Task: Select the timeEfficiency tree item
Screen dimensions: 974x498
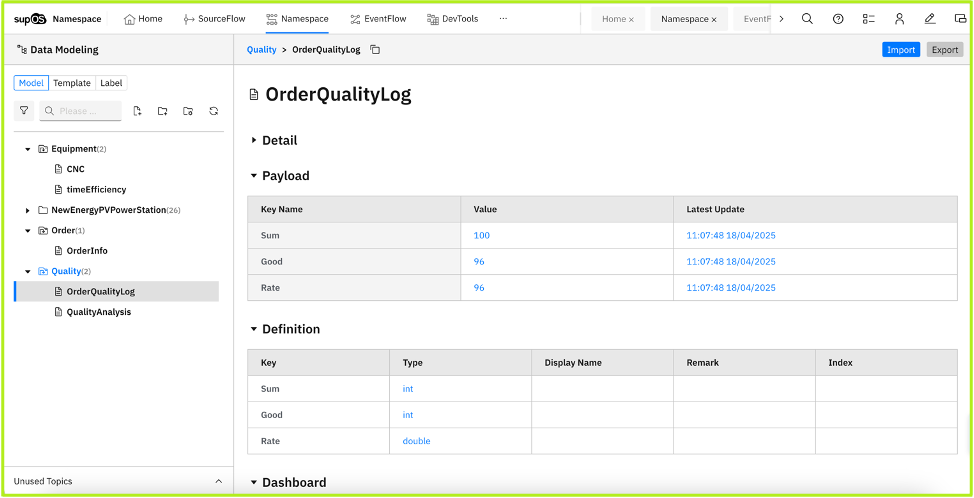Action: click(x=96, y=189)
